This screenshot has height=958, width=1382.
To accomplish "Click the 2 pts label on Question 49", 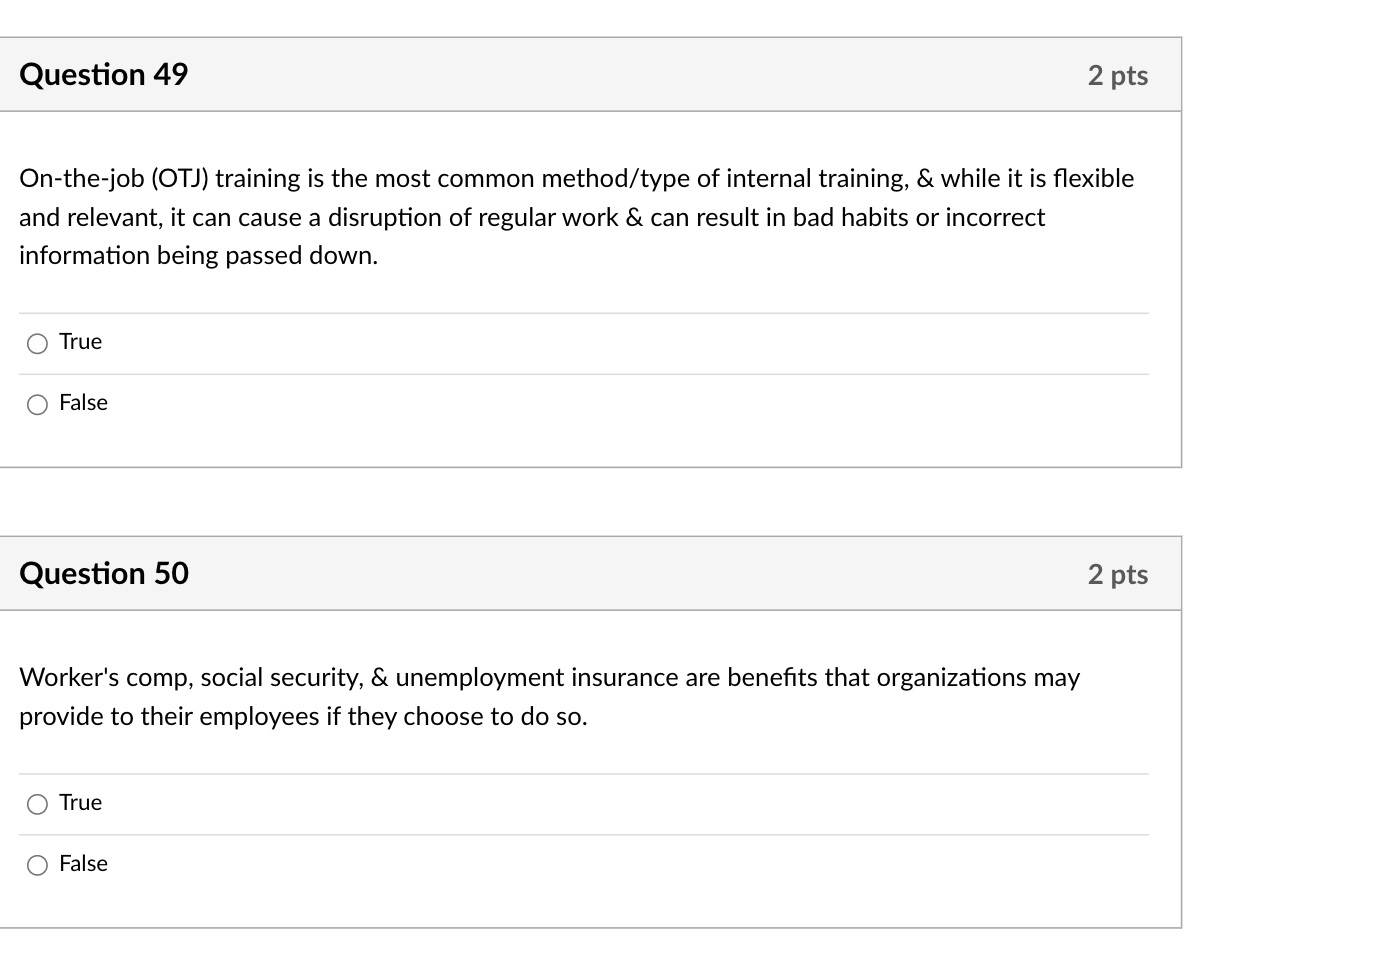I will pyautogui.click(x=1117, y=75).
